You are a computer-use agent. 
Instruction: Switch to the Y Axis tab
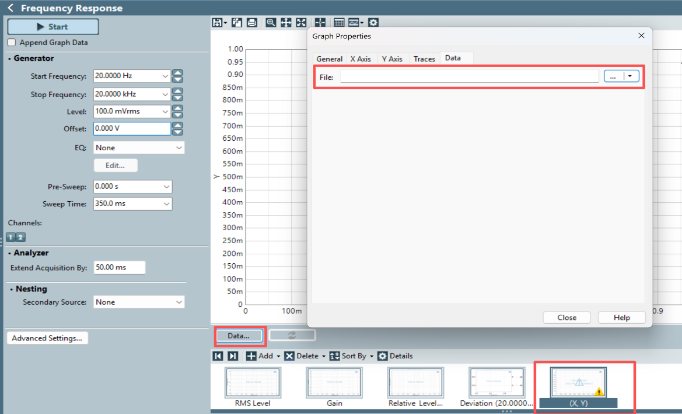pyautogui.click(x=392, y=59)
